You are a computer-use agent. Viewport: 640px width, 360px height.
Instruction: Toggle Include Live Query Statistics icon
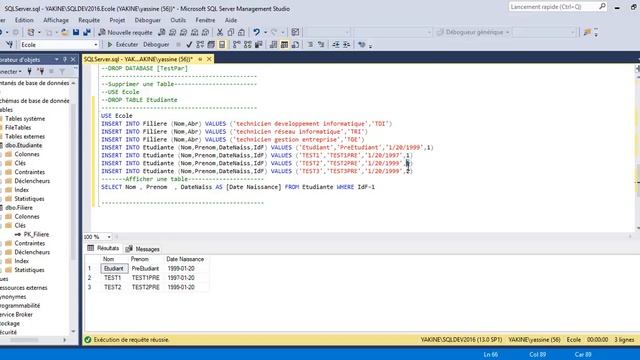tap(248, 44)
